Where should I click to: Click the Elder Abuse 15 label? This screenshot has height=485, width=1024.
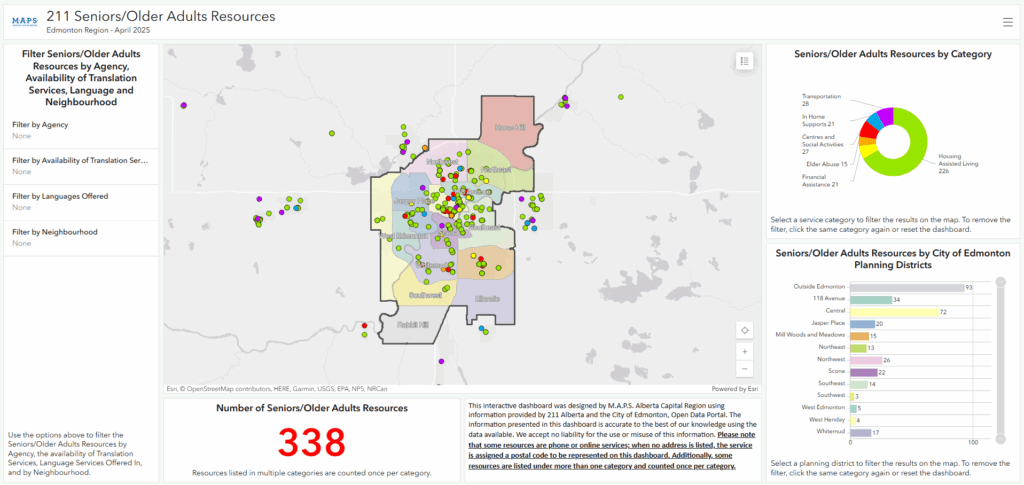827,164
